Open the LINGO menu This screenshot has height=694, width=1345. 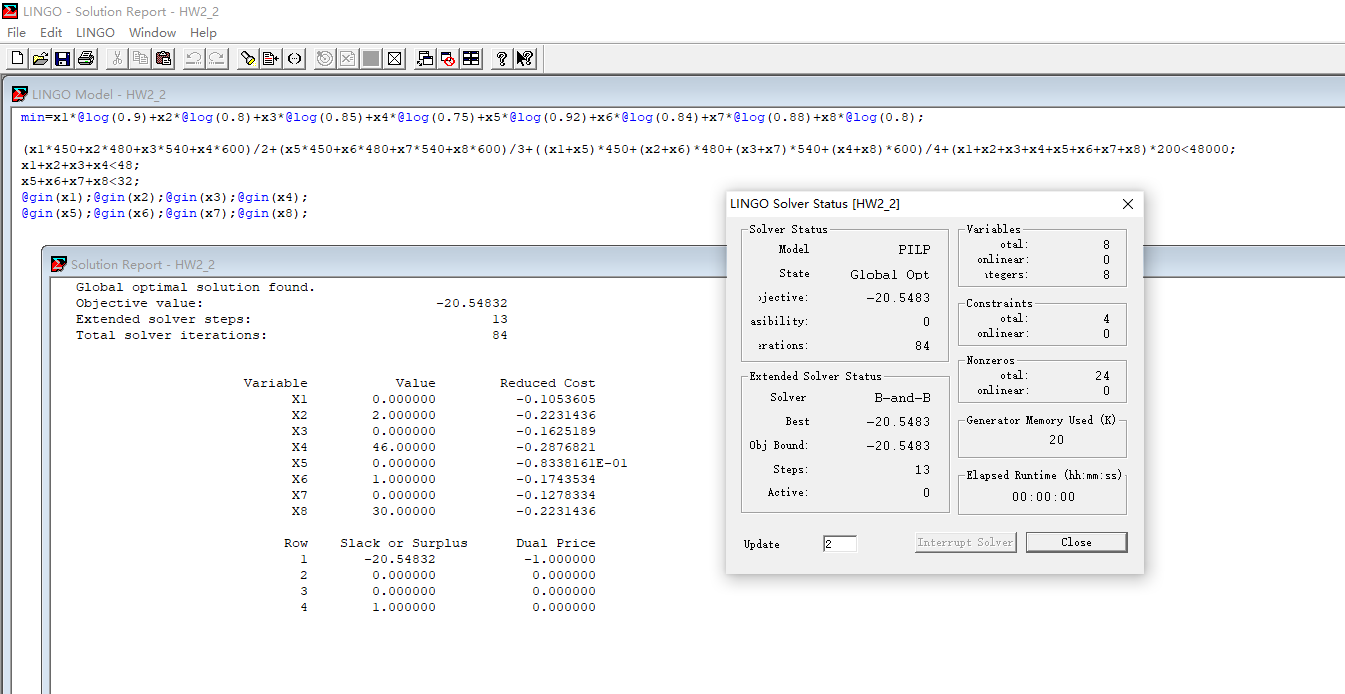[95, 33]
